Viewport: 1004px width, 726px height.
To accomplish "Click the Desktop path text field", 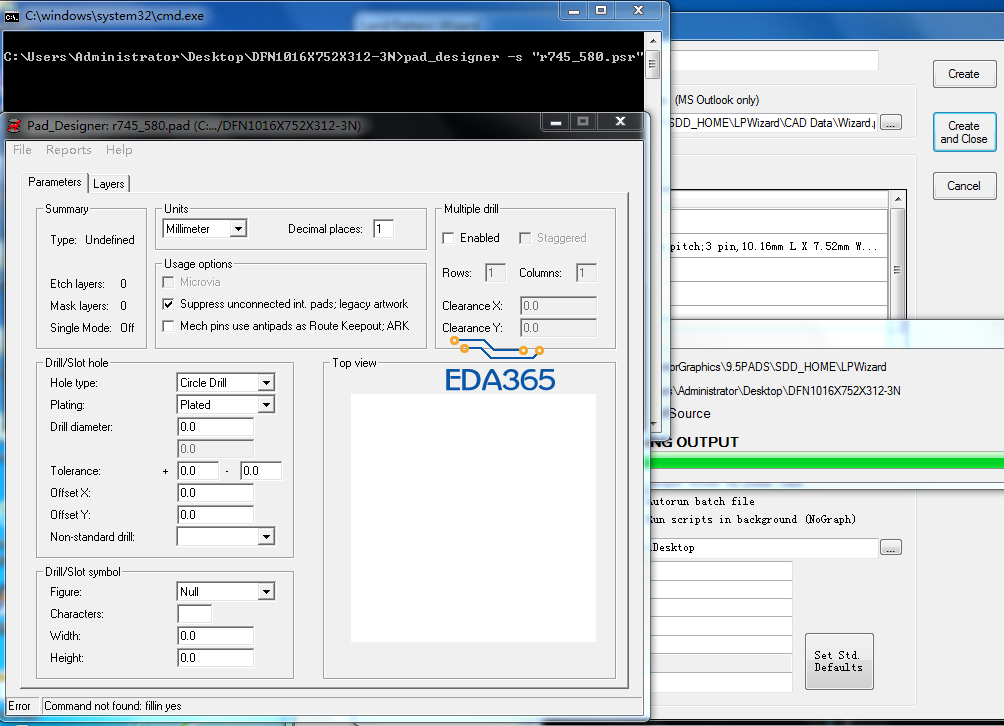I will point(763,547).
